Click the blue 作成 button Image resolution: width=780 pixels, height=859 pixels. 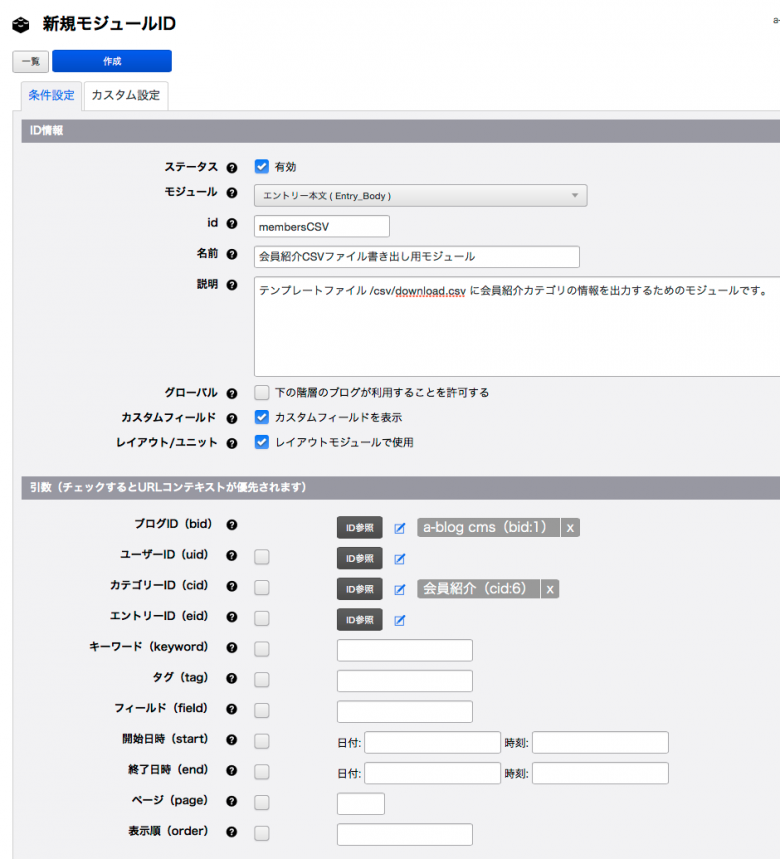[x=112, y=61]
